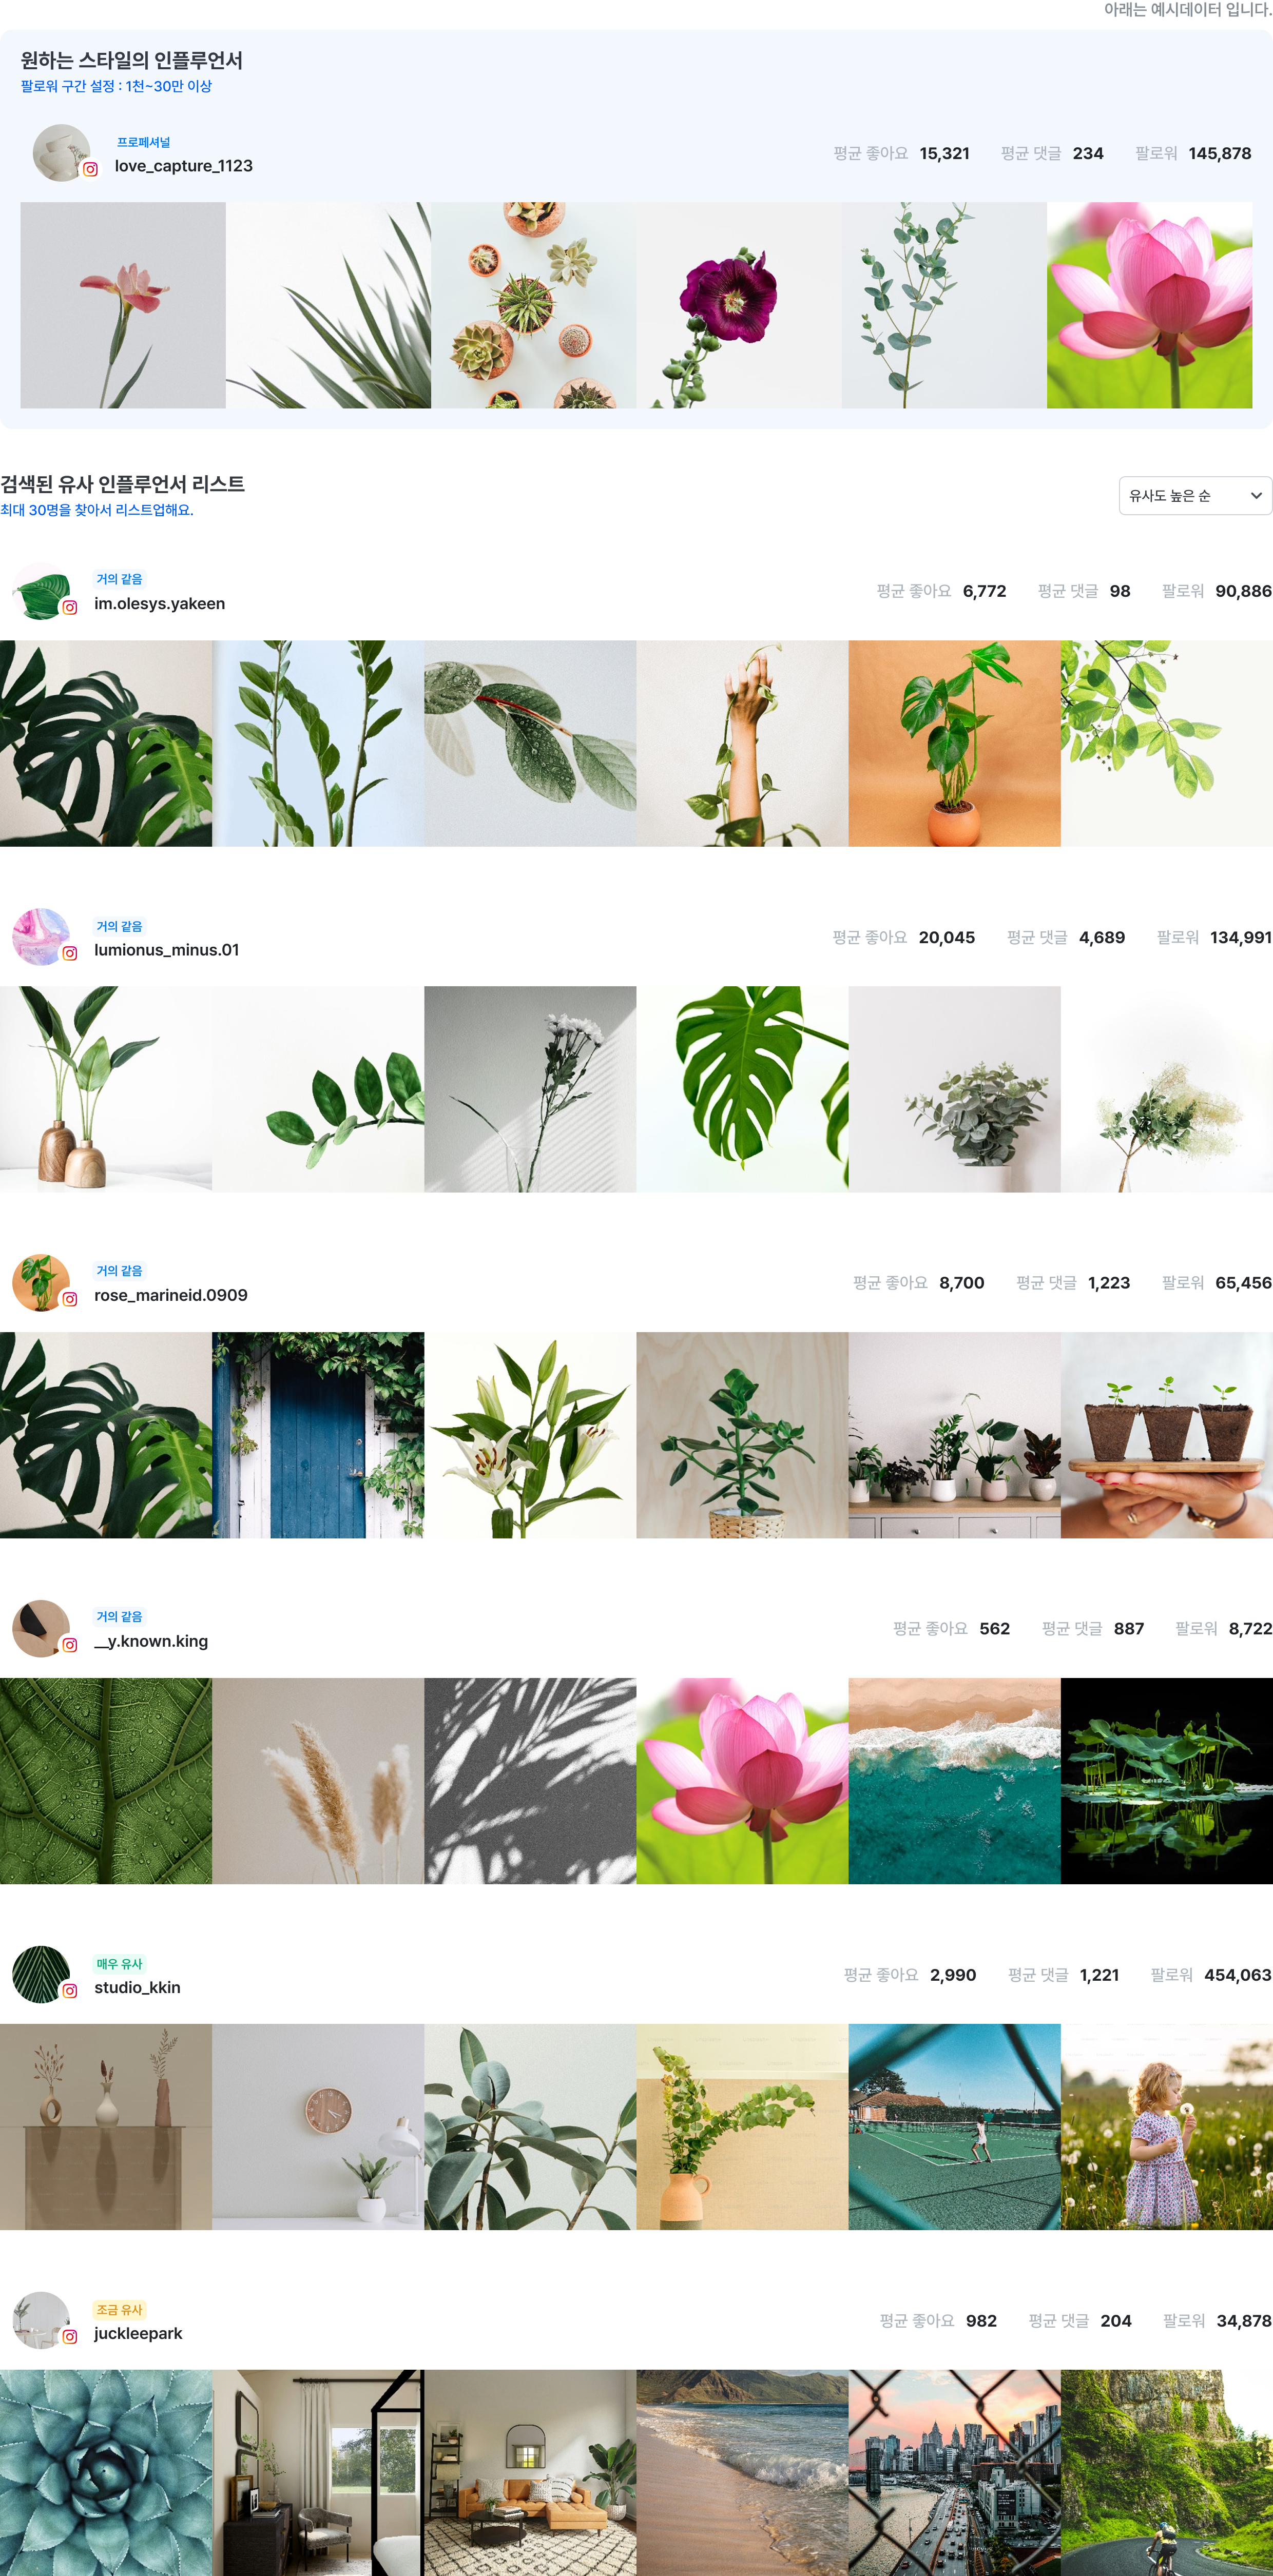Viewport: 1273px width, 2576px height.
Task: Click im.olesys.yakeen Instagram badge icon
Action: pos(70,607)
